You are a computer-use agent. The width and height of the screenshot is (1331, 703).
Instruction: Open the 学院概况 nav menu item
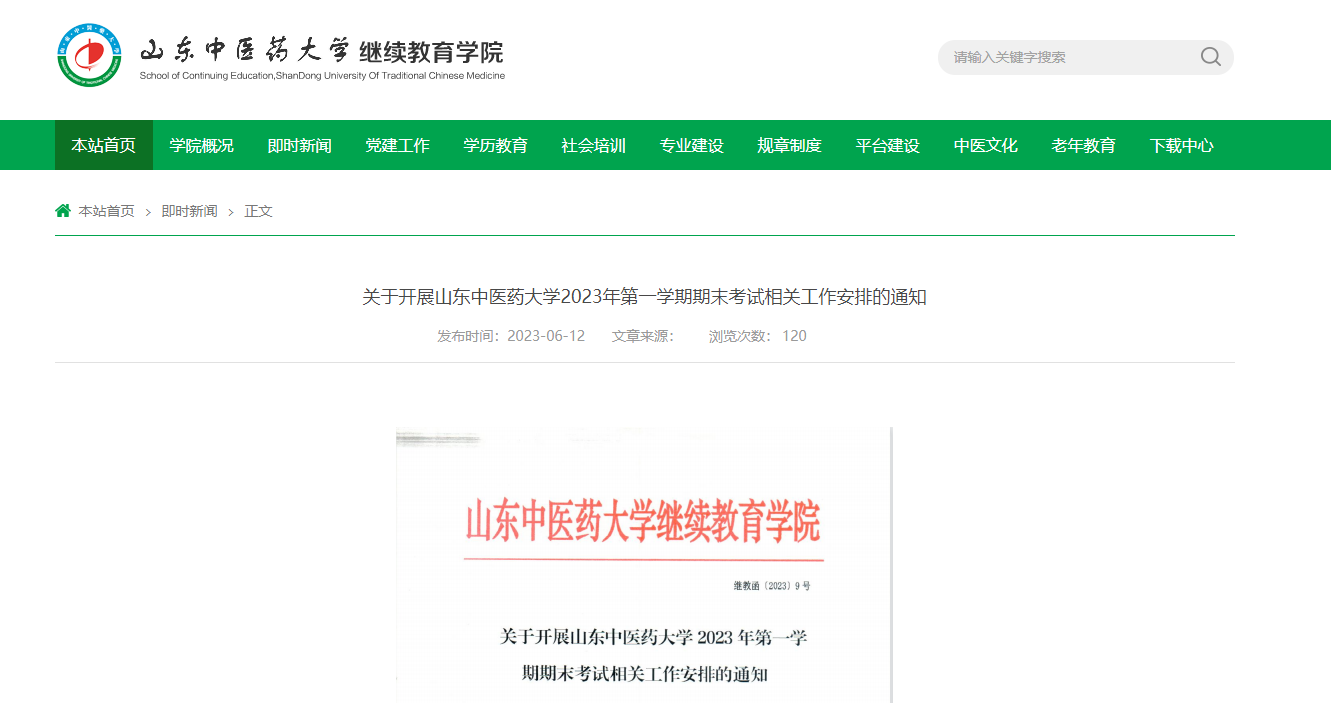click(x=202, y=145)
